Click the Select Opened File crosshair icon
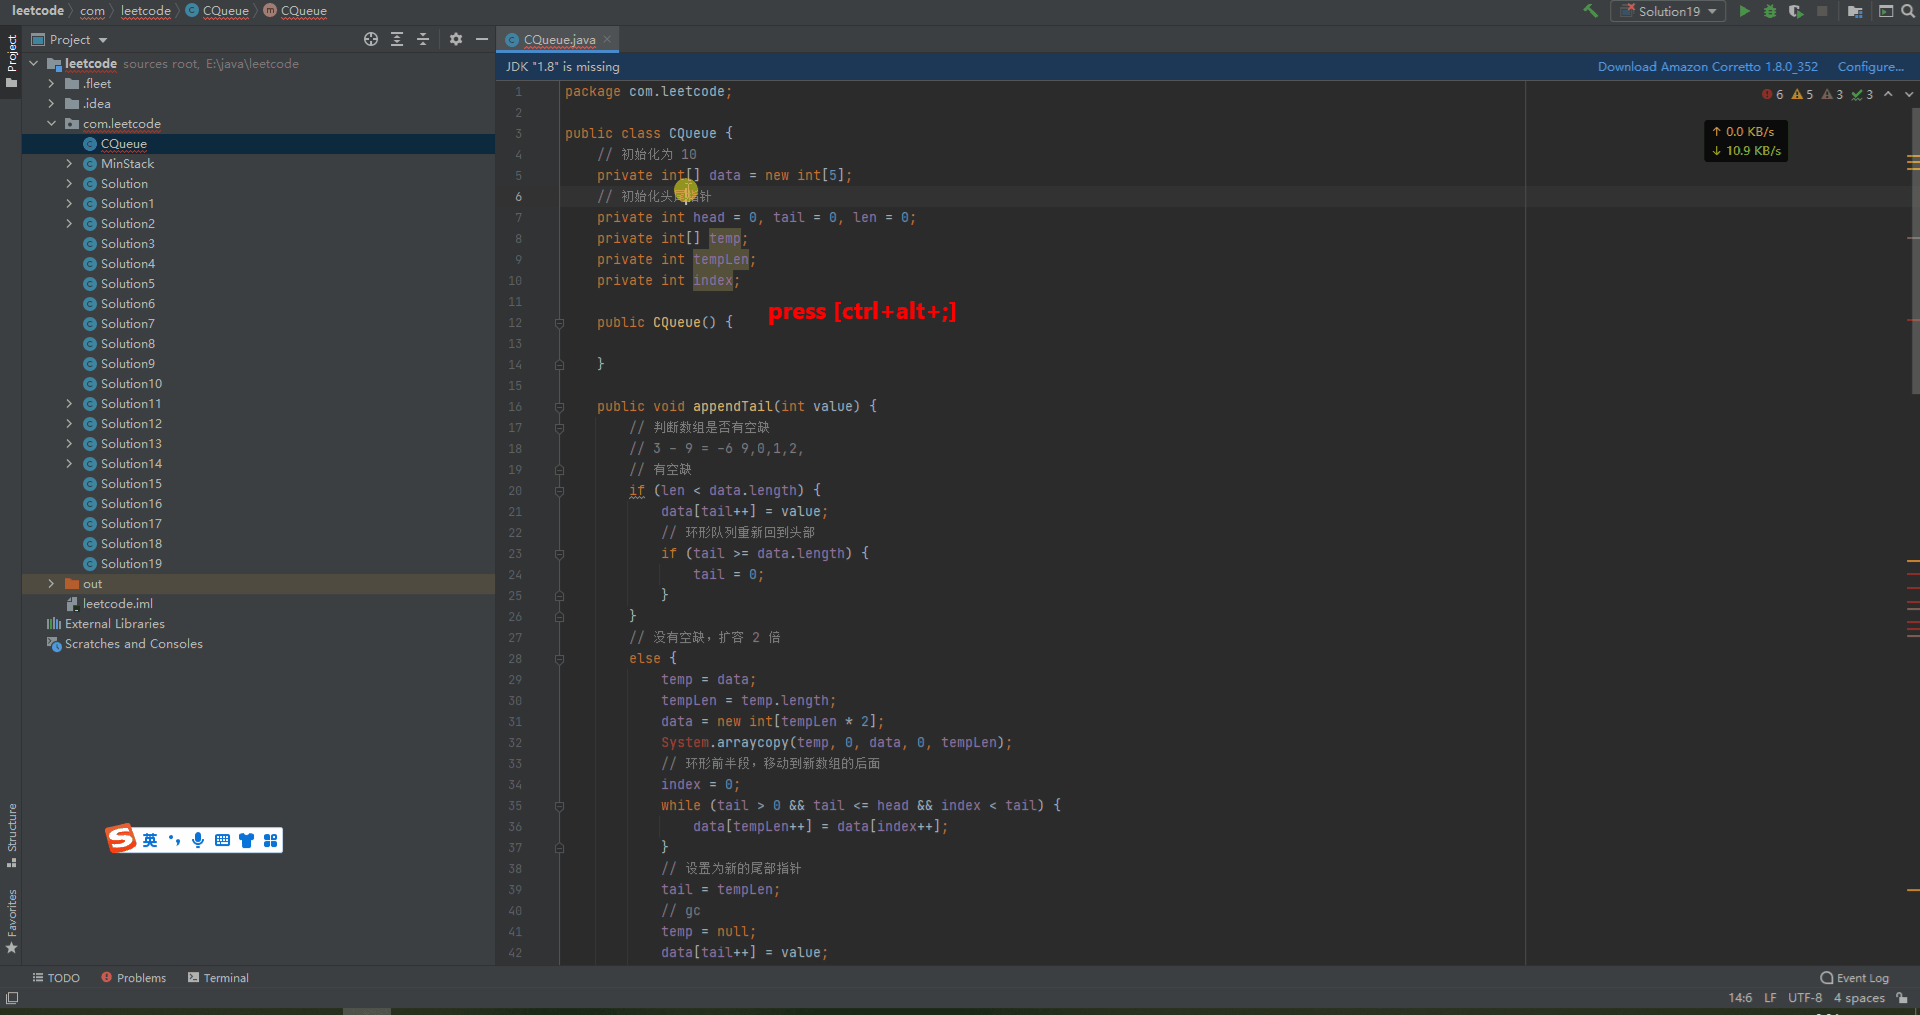The image size is (1920, 1015). point(371,39)
